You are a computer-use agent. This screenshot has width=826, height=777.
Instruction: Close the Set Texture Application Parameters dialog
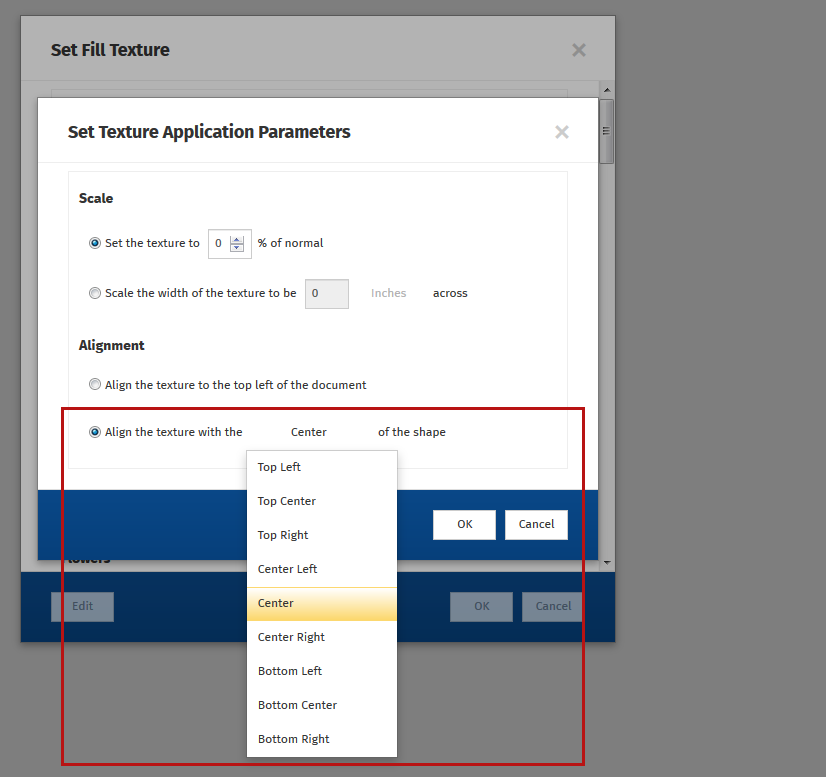[562, 132]
